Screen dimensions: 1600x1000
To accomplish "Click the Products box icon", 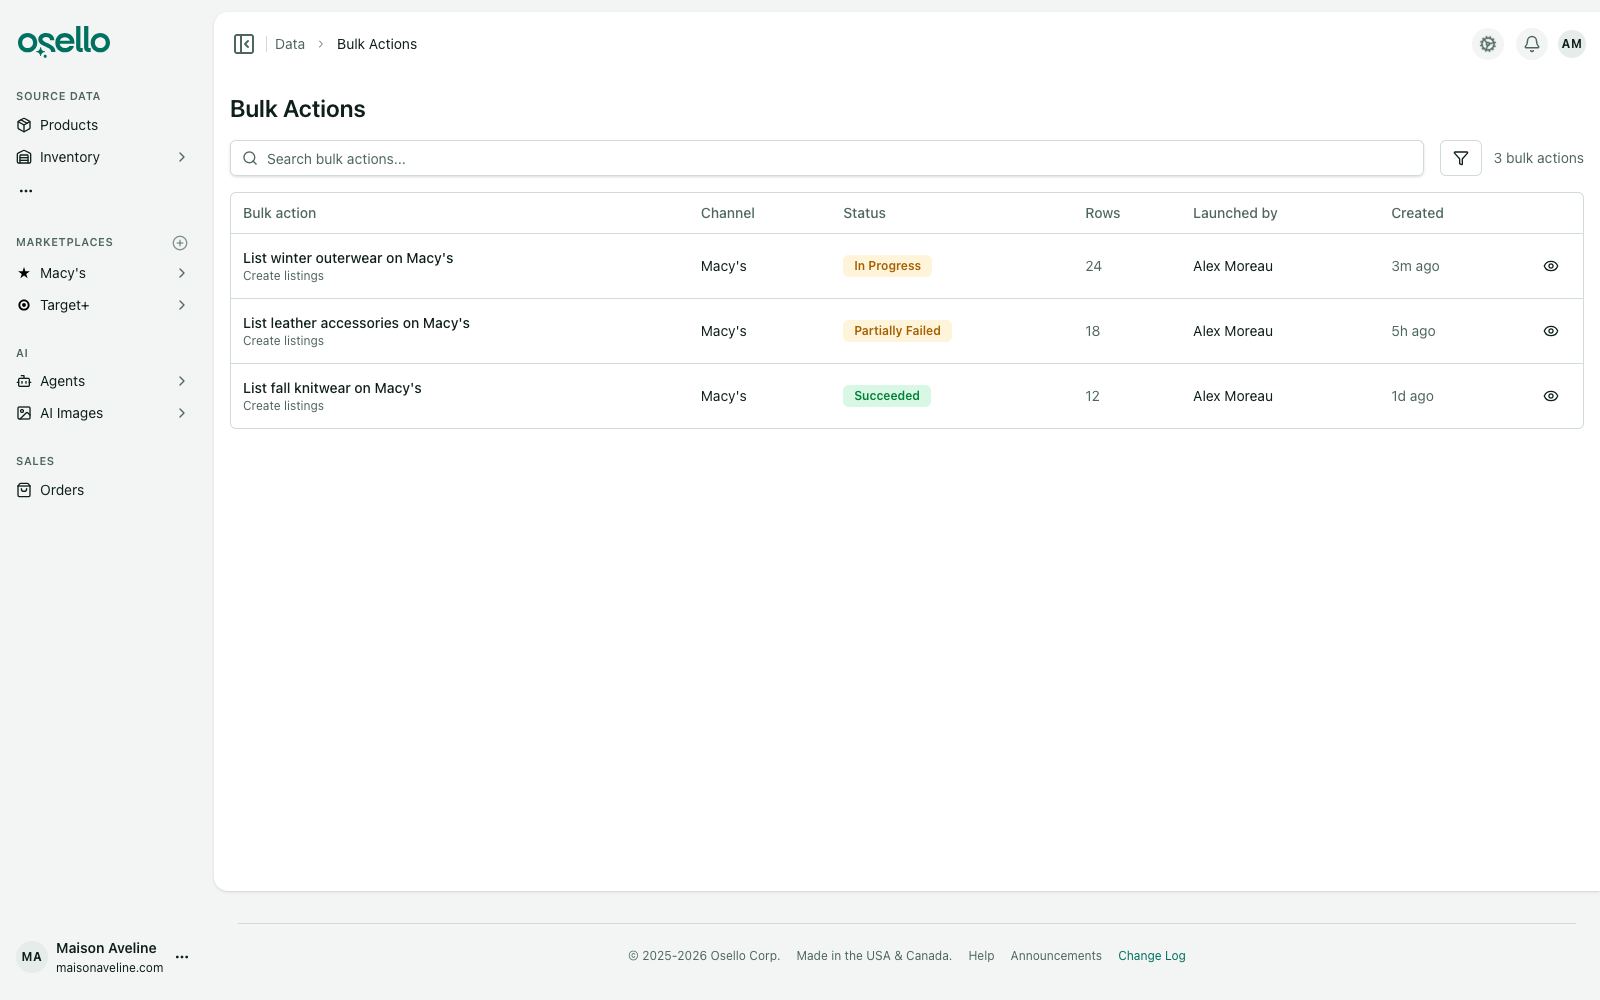I will (24, 125).
